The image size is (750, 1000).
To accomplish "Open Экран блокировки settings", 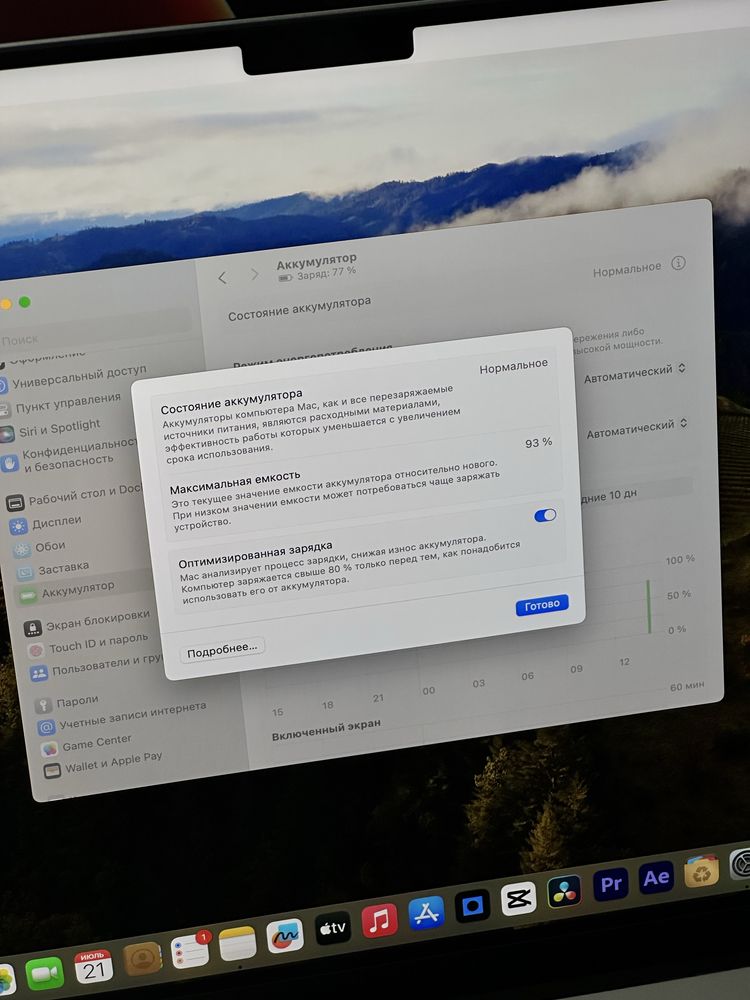I will pyautogui.click(x=87, y=621).
